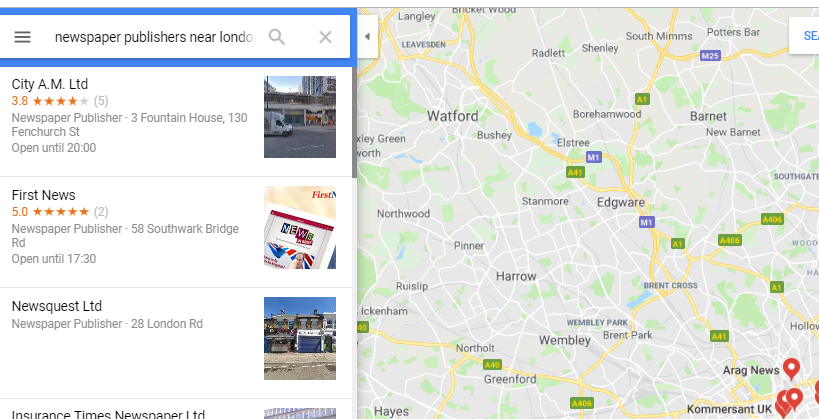The width and height of the screenshot is (819, 419).
Task: Click the results list scrollbar
Action: (x=355, y=124)
